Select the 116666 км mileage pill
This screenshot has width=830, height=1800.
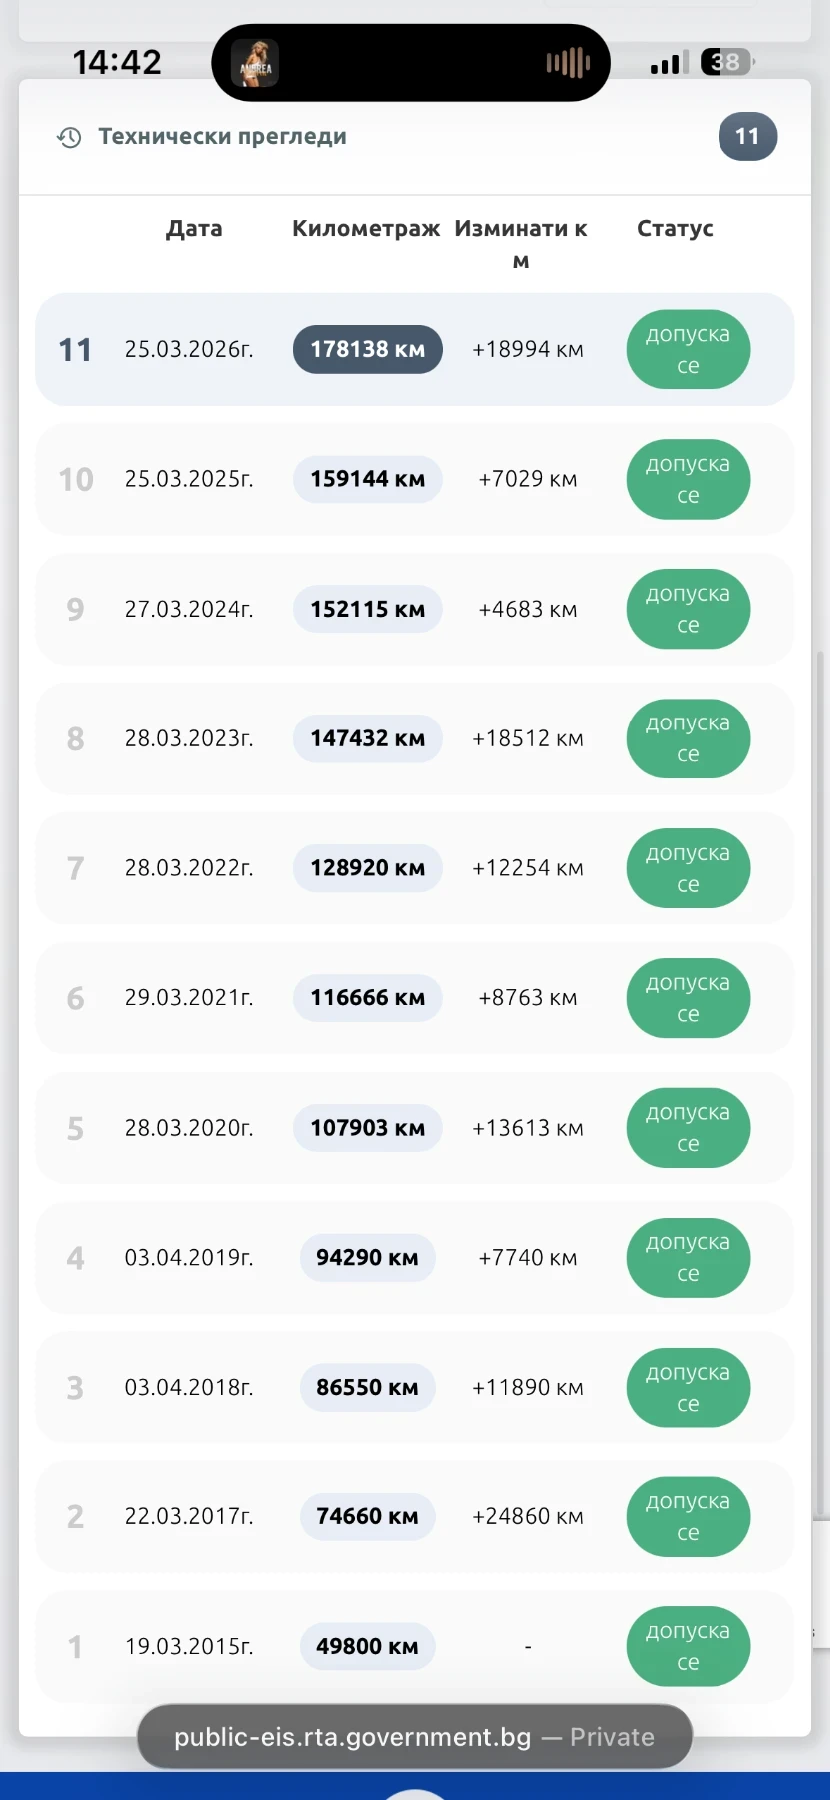coord(367,998)
